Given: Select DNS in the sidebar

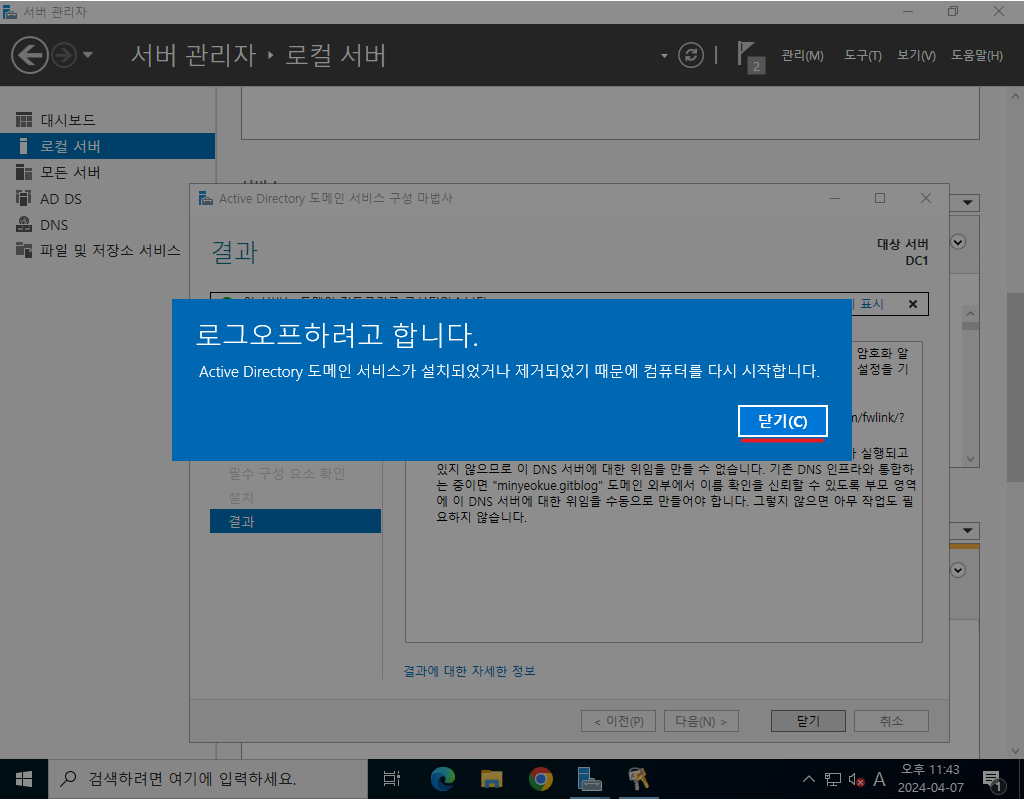Looking at the screenshot, I should click(x=108, y=224).
